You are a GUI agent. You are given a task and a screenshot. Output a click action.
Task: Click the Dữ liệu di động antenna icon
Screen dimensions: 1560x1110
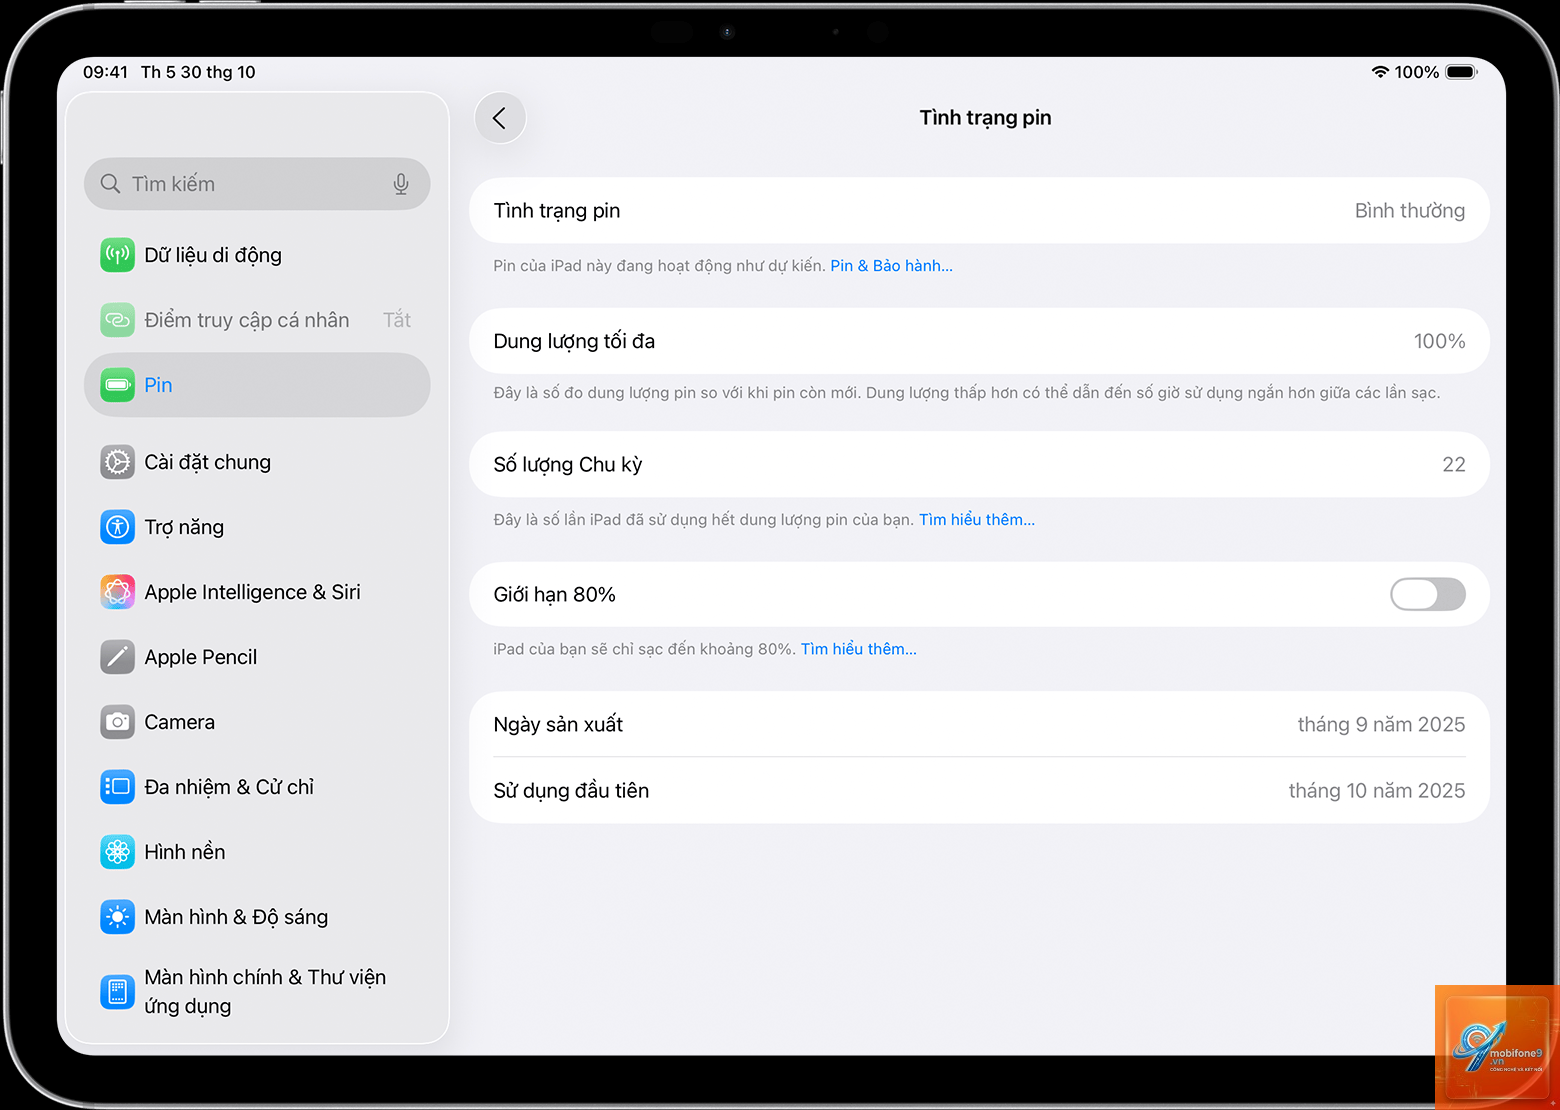click(x=118, y=255)
